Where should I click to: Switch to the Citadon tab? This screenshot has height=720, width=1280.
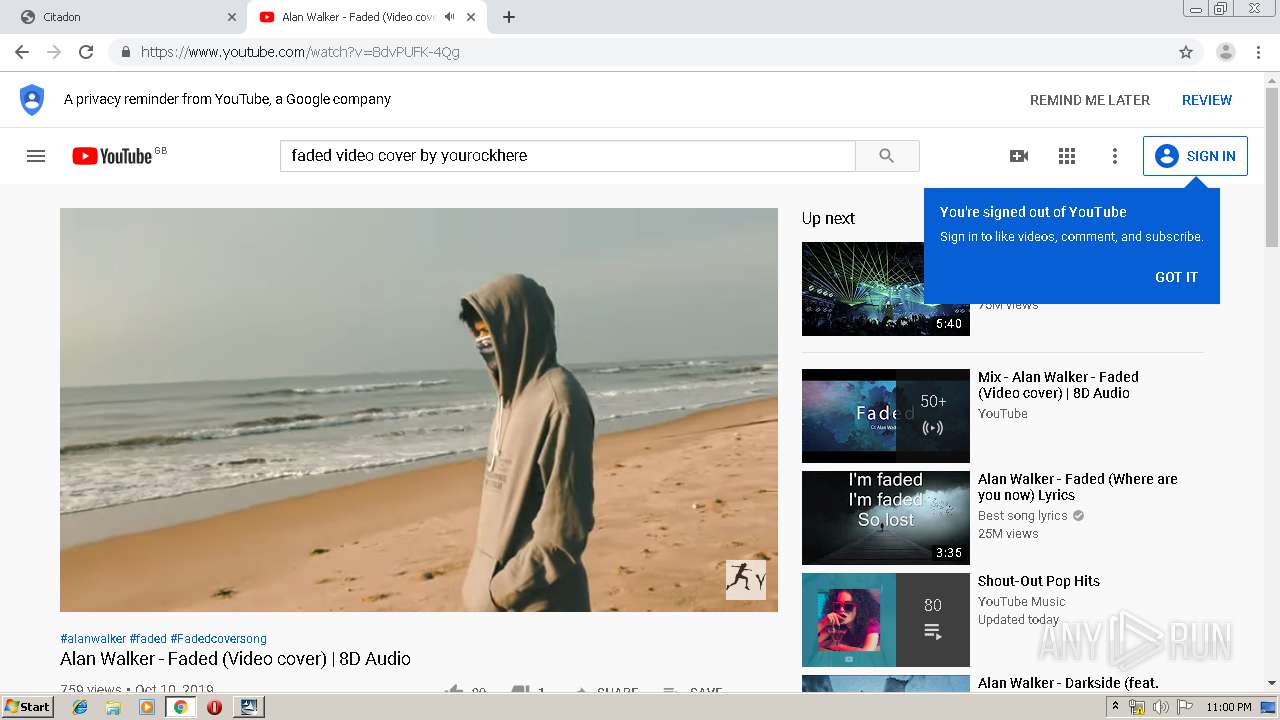[124, 17]
